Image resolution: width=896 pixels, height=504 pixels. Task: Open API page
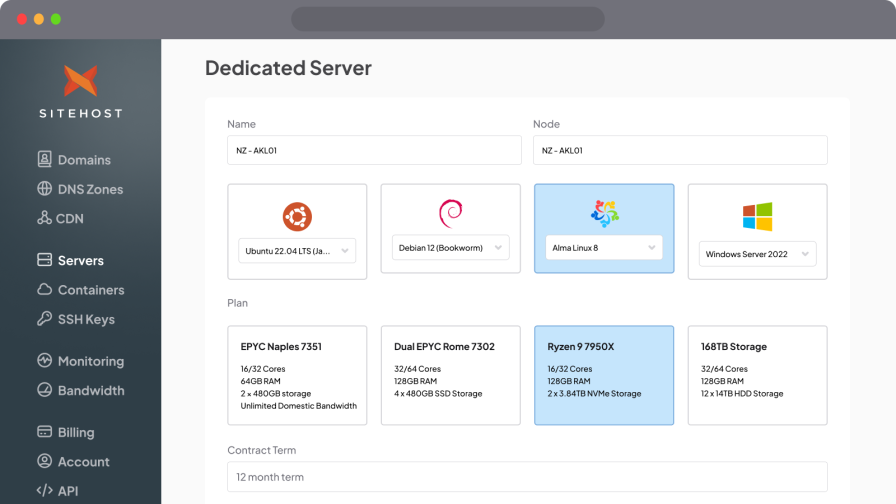tap(67, 491)
